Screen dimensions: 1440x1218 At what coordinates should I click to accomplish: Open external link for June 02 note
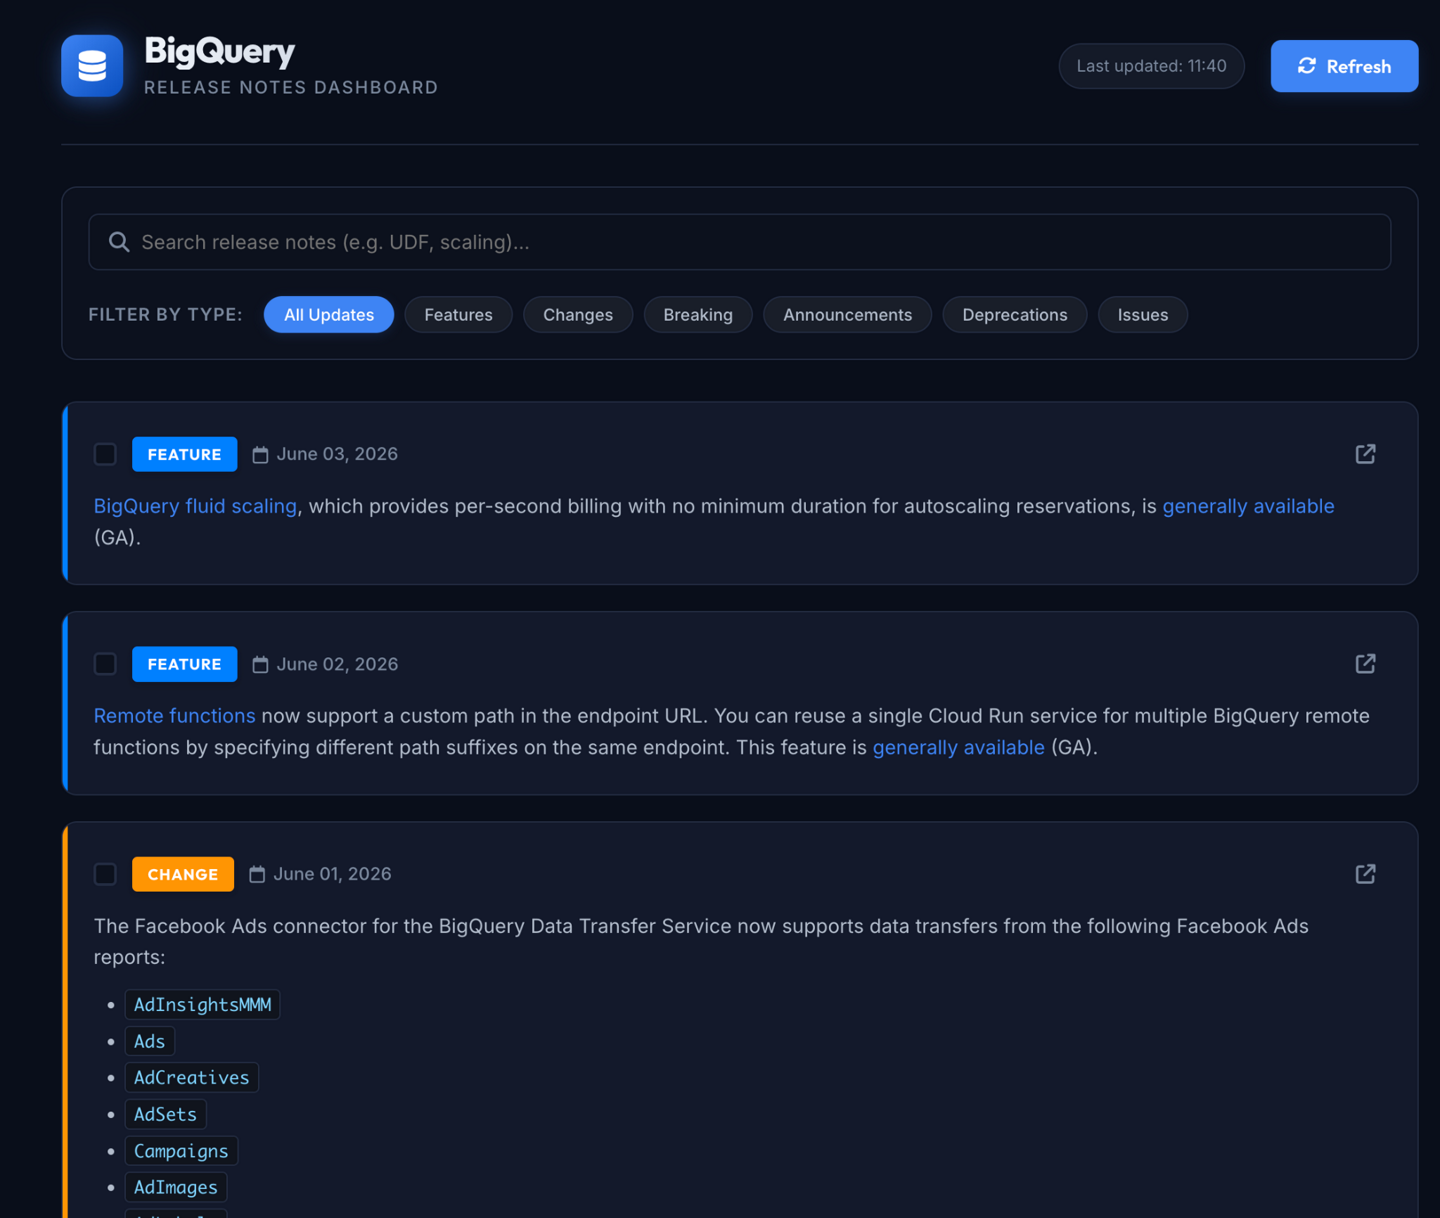[1365, 664]
